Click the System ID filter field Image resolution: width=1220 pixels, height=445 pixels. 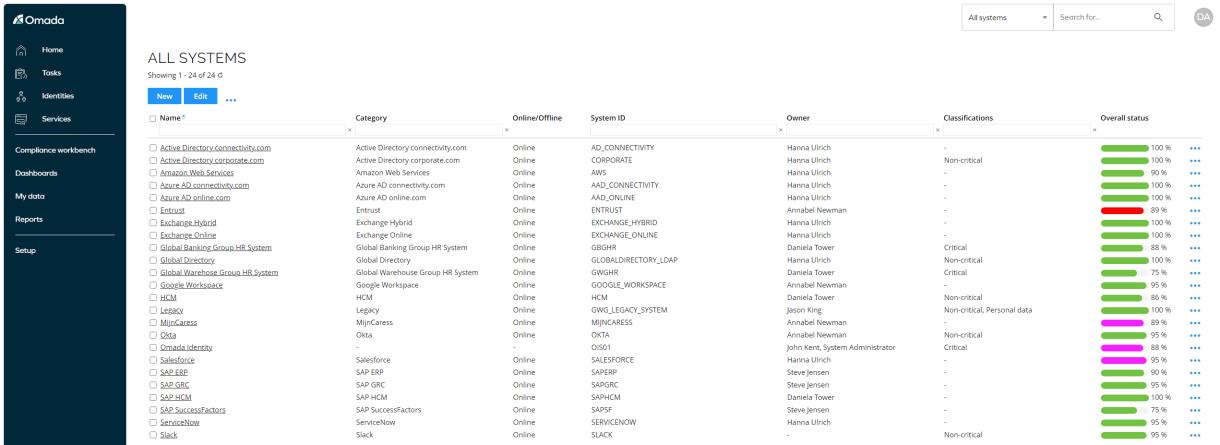[x=684, y=131]
